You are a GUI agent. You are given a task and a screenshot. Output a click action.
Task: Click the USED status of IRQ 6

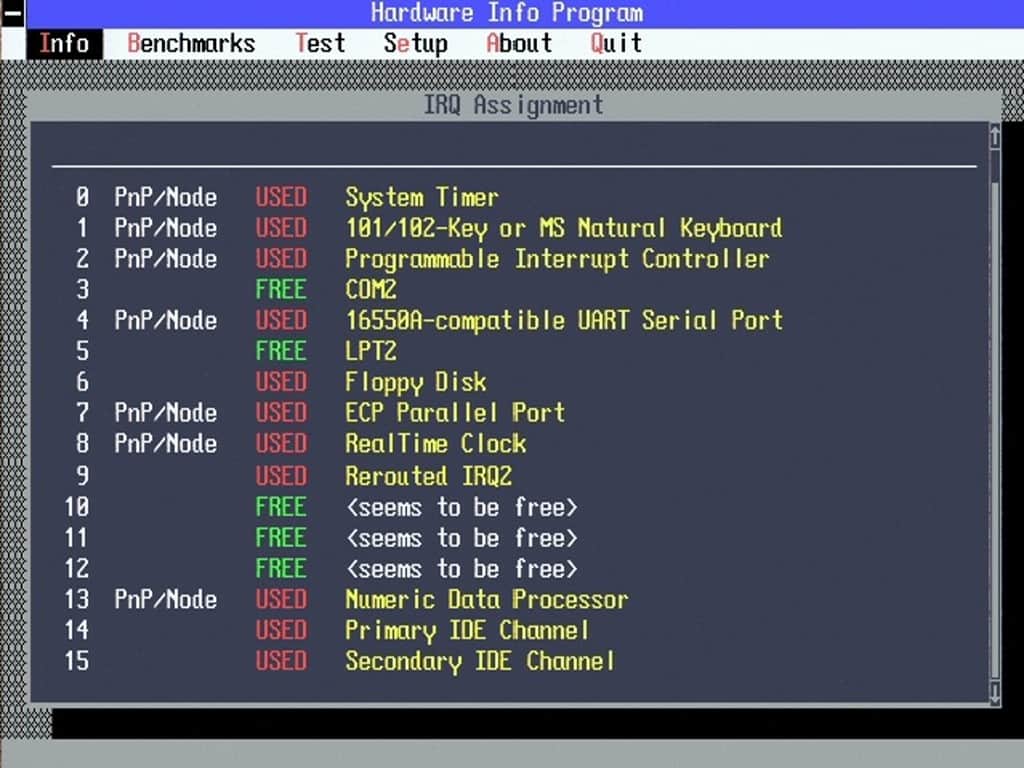tap(281, 382)
